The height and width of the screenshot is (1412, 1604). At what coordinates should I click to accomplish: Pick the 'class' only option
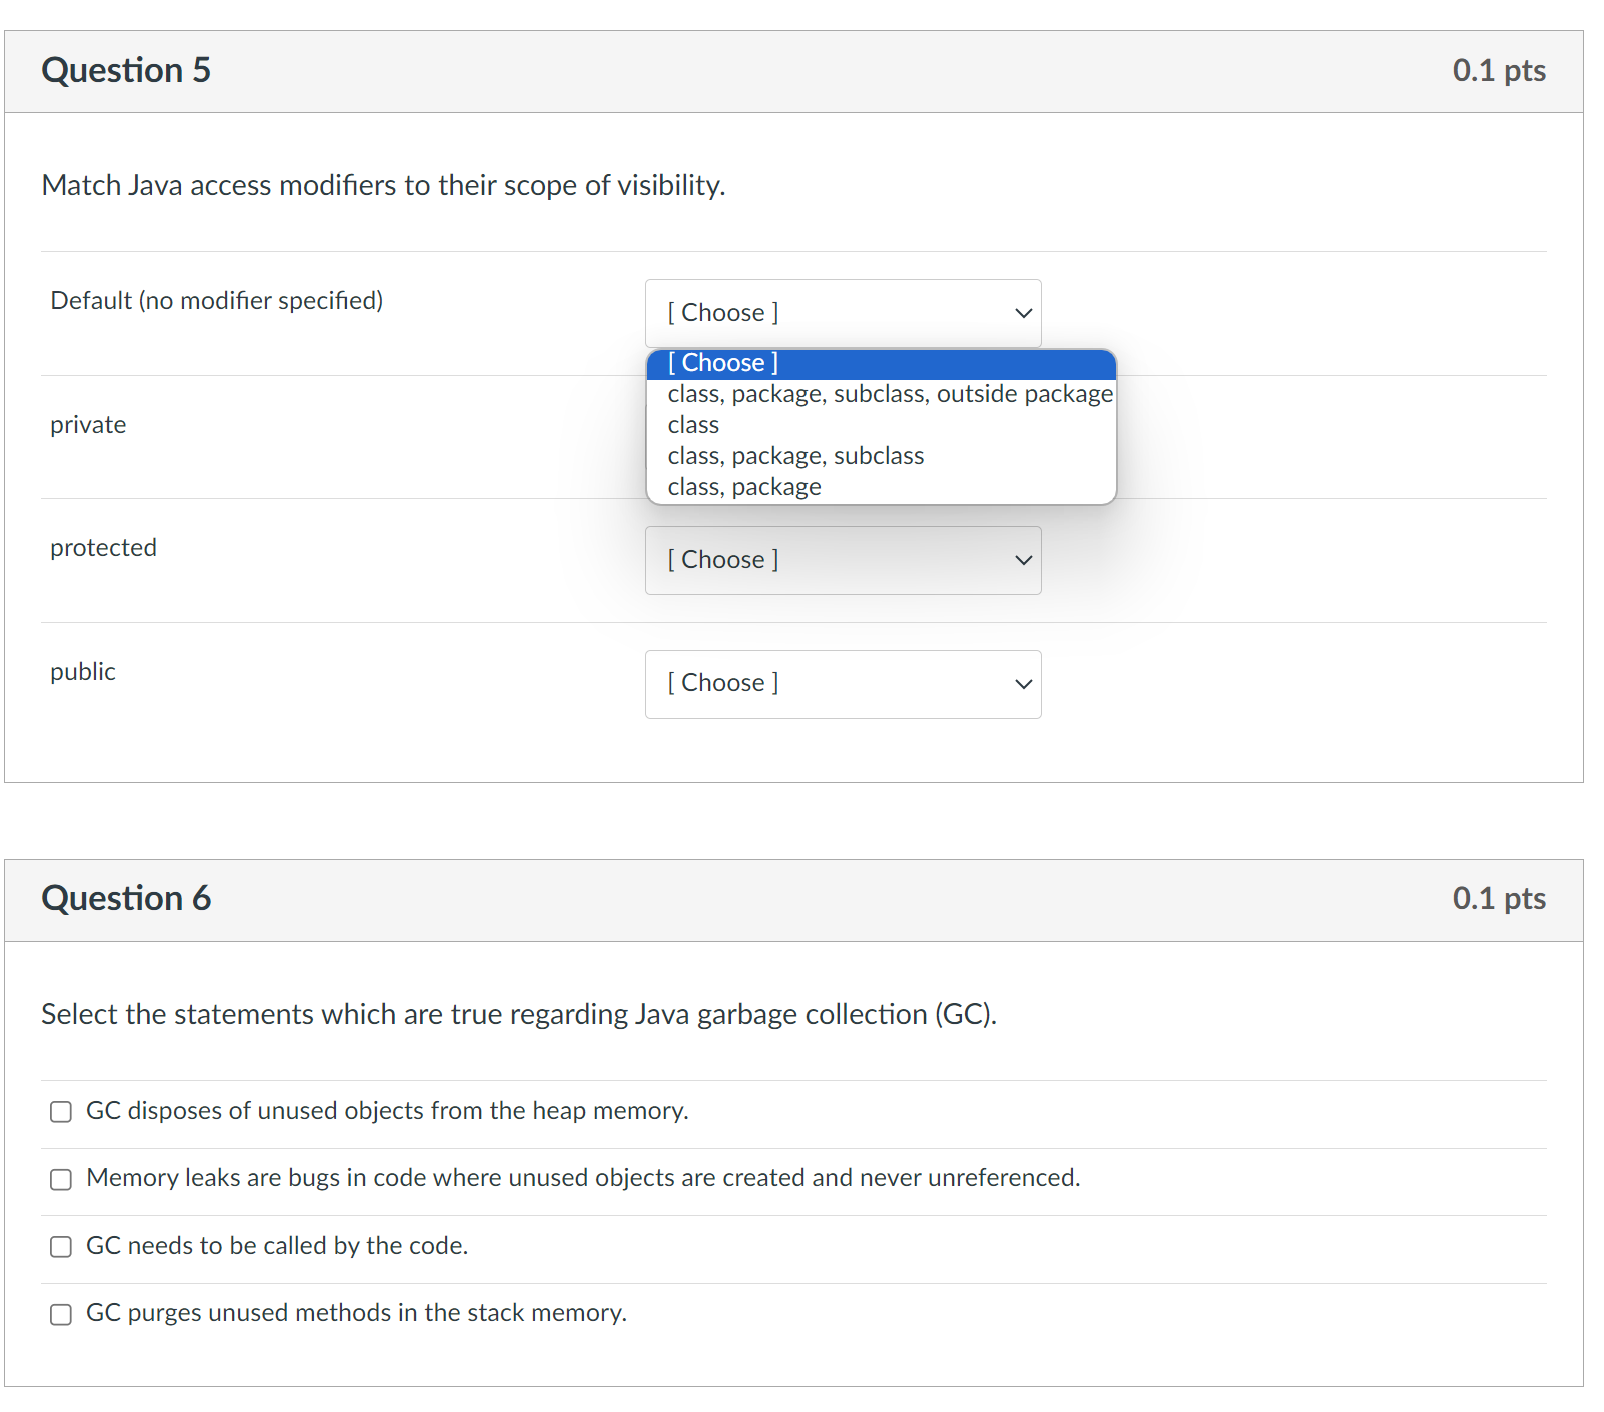[x=881, y=425]
